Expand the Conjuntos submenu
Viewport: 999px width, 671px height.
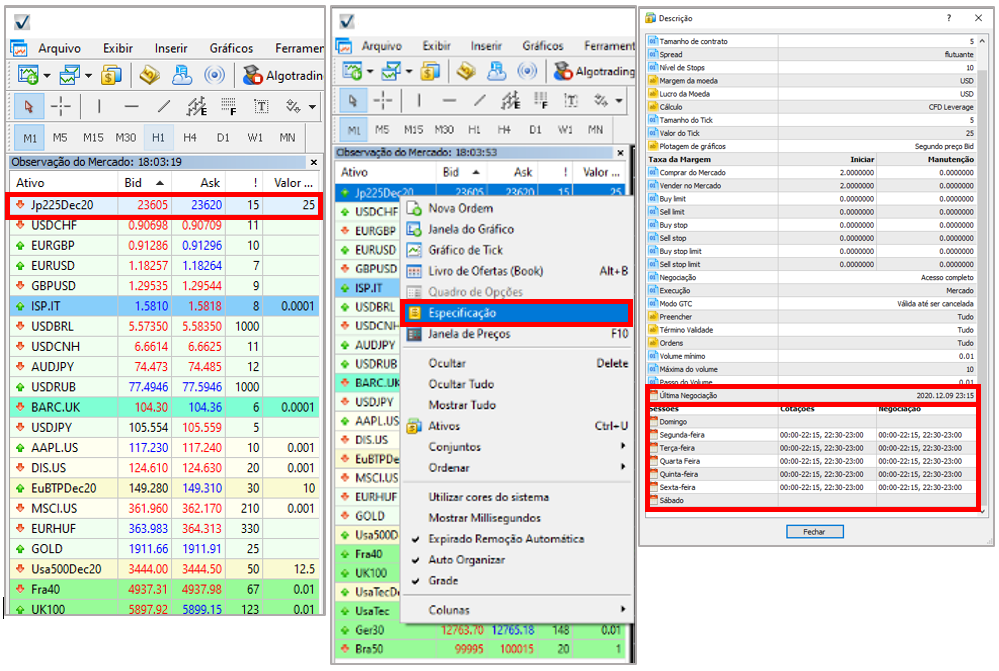pos(517,447)
